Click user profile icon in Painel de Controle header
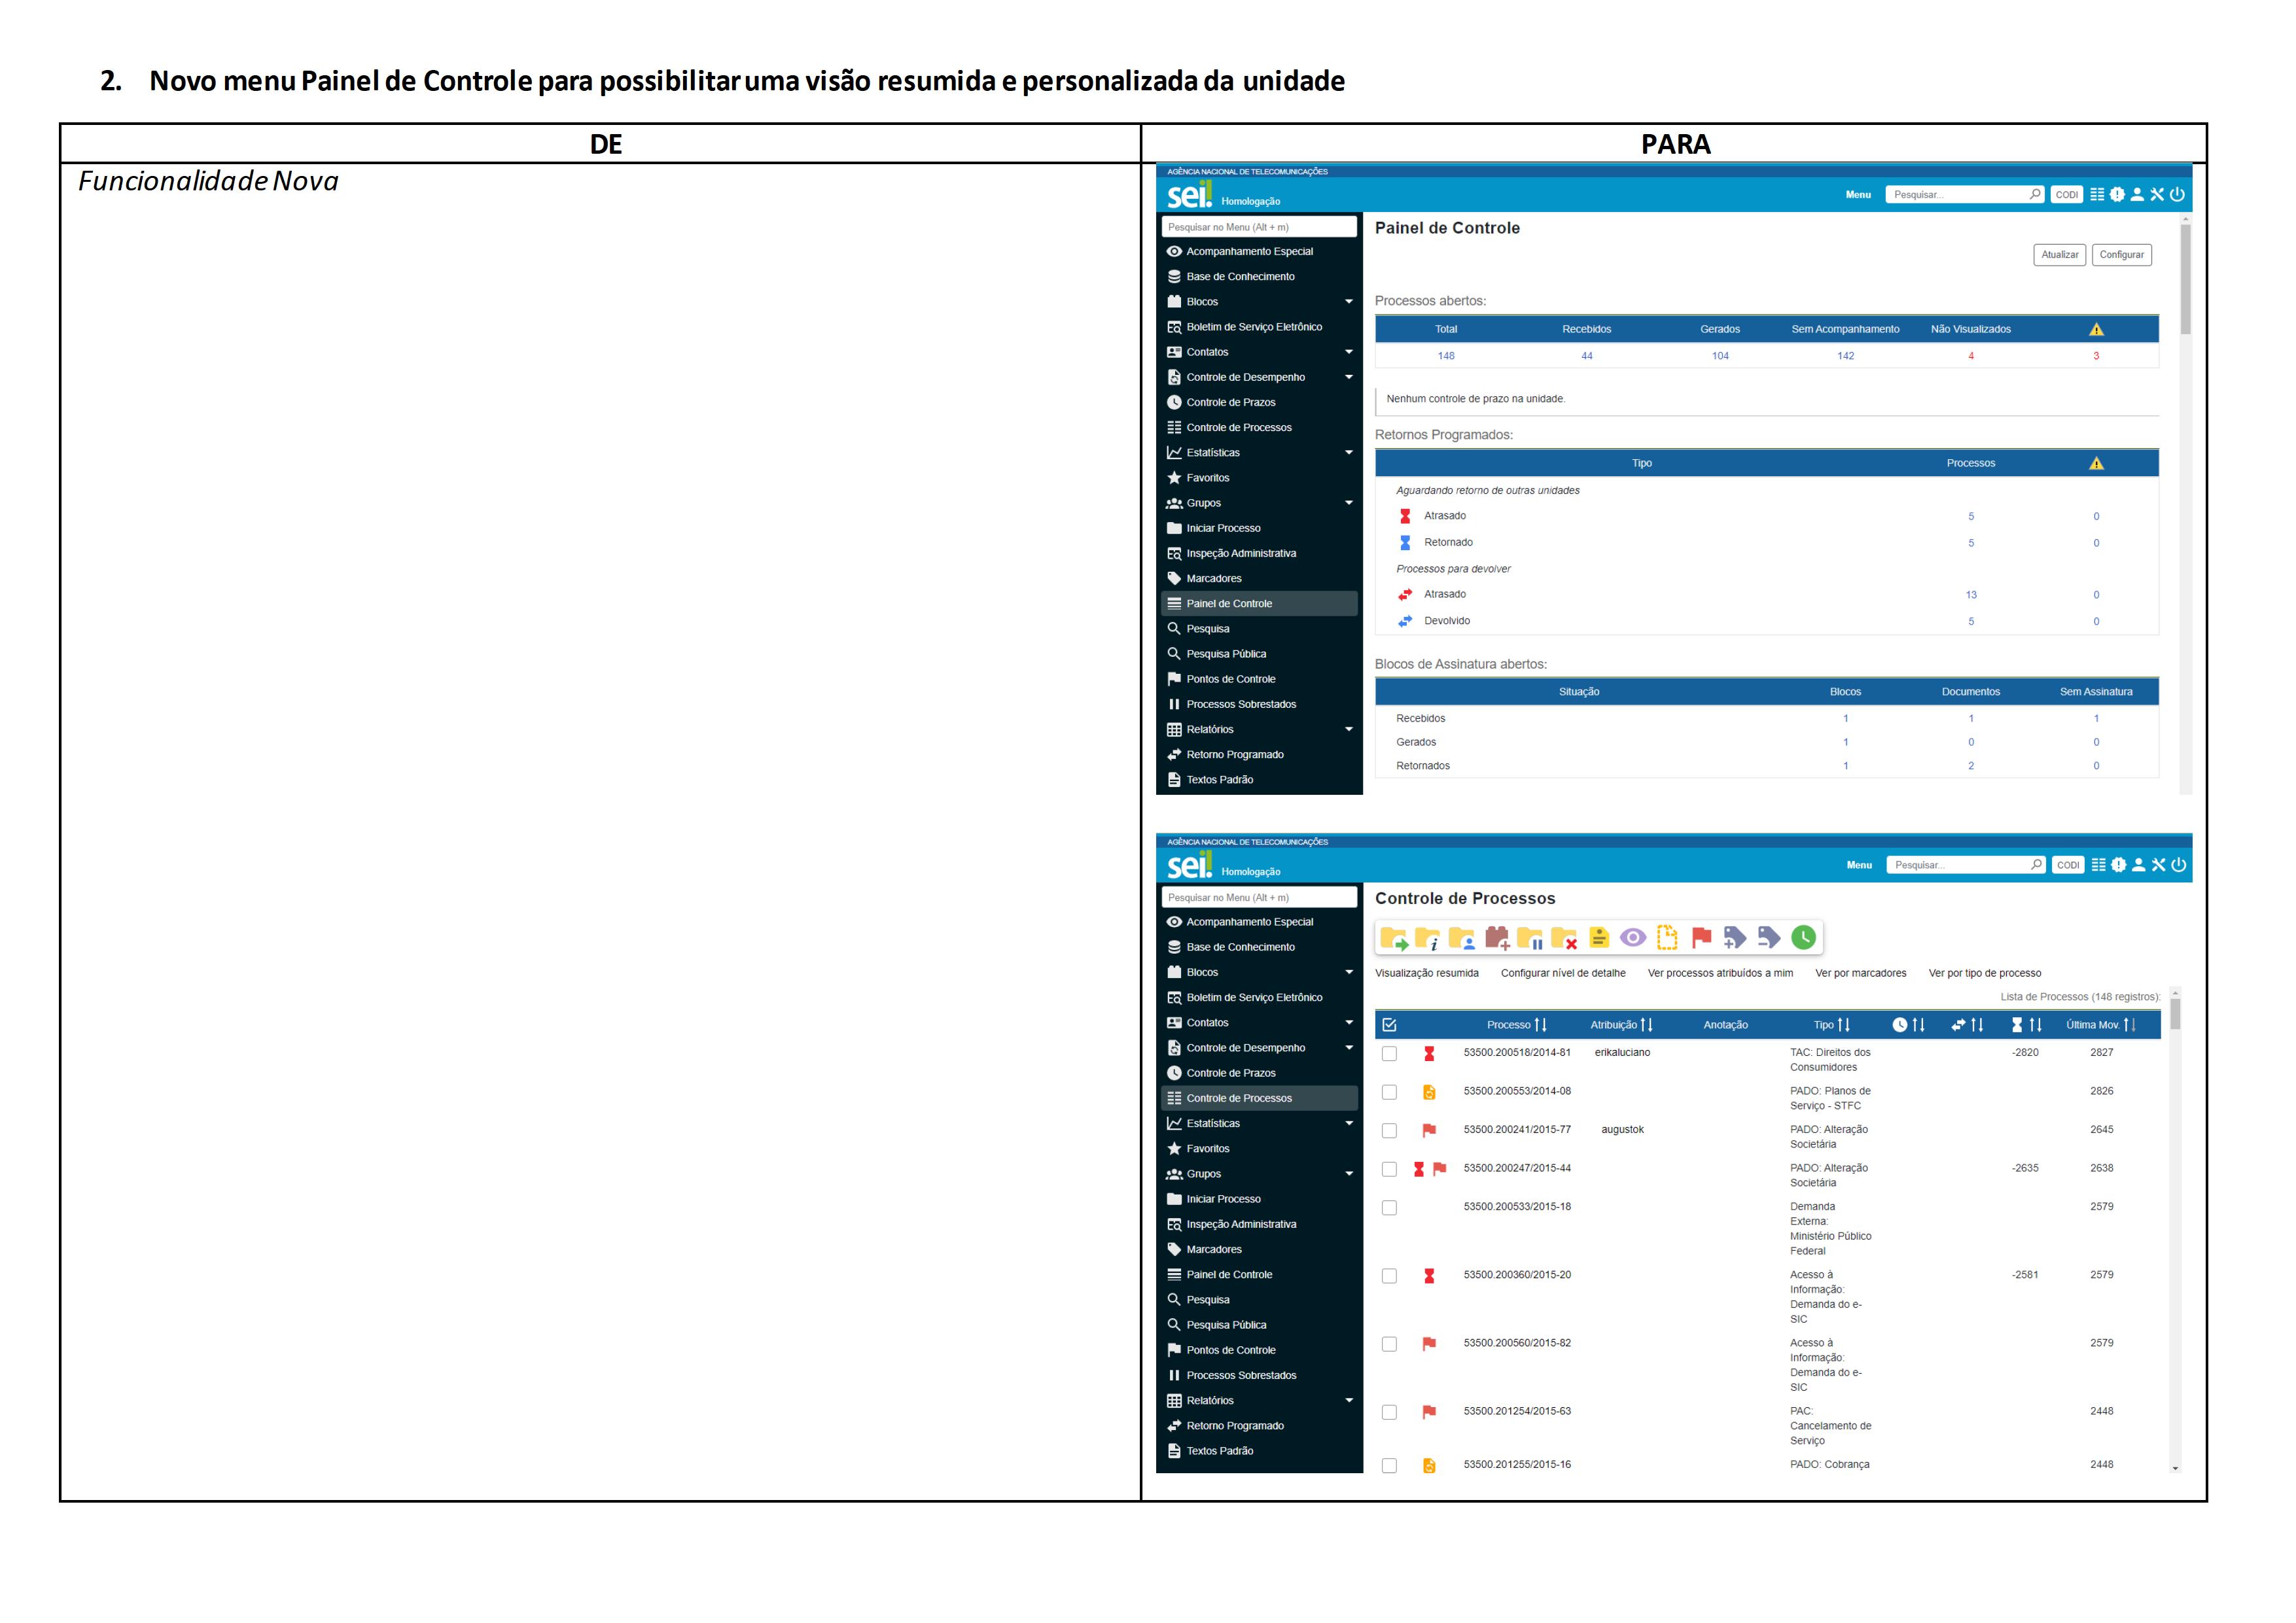 (2137, 194)
